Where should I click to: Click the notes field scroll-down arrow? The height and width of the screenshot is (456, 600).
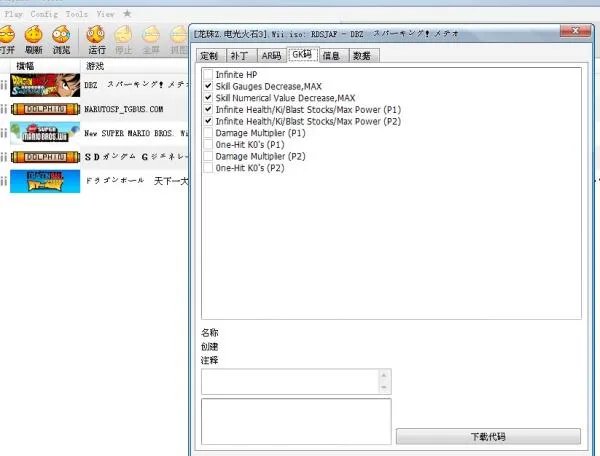click(x=384, y=388)
